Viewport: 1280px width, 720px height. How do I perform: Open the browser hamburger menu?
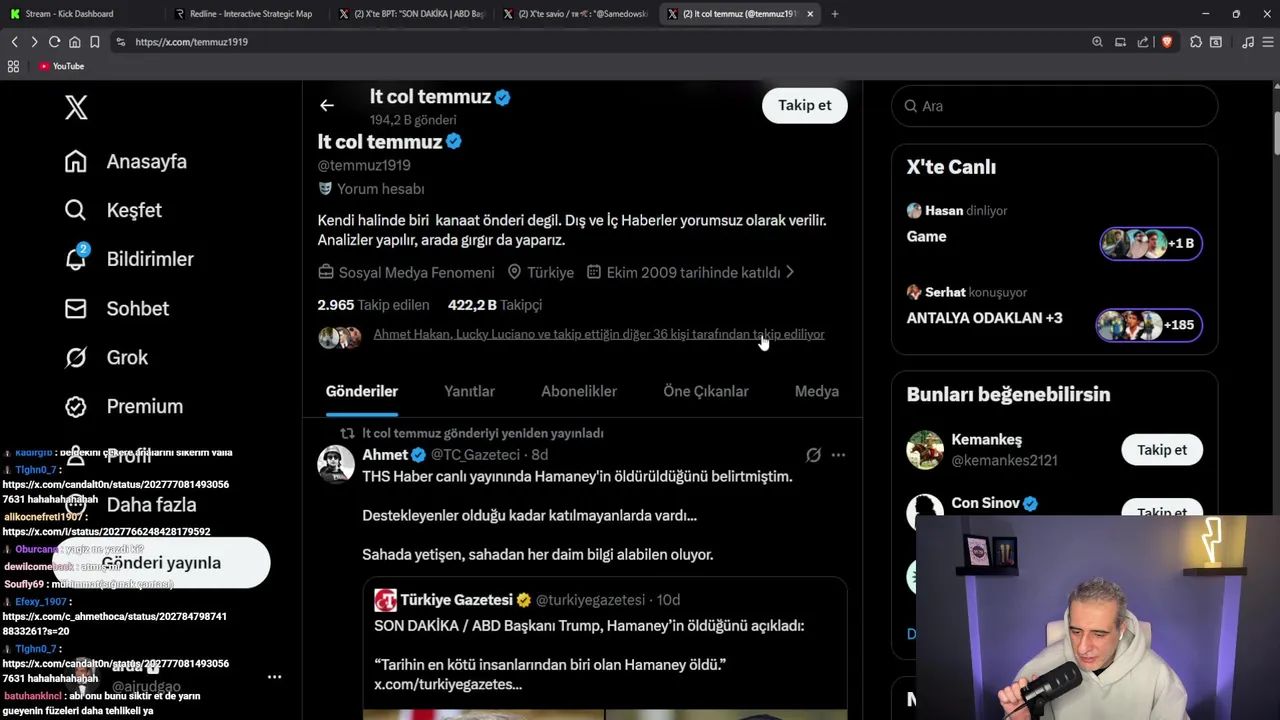pos(1268,42)
